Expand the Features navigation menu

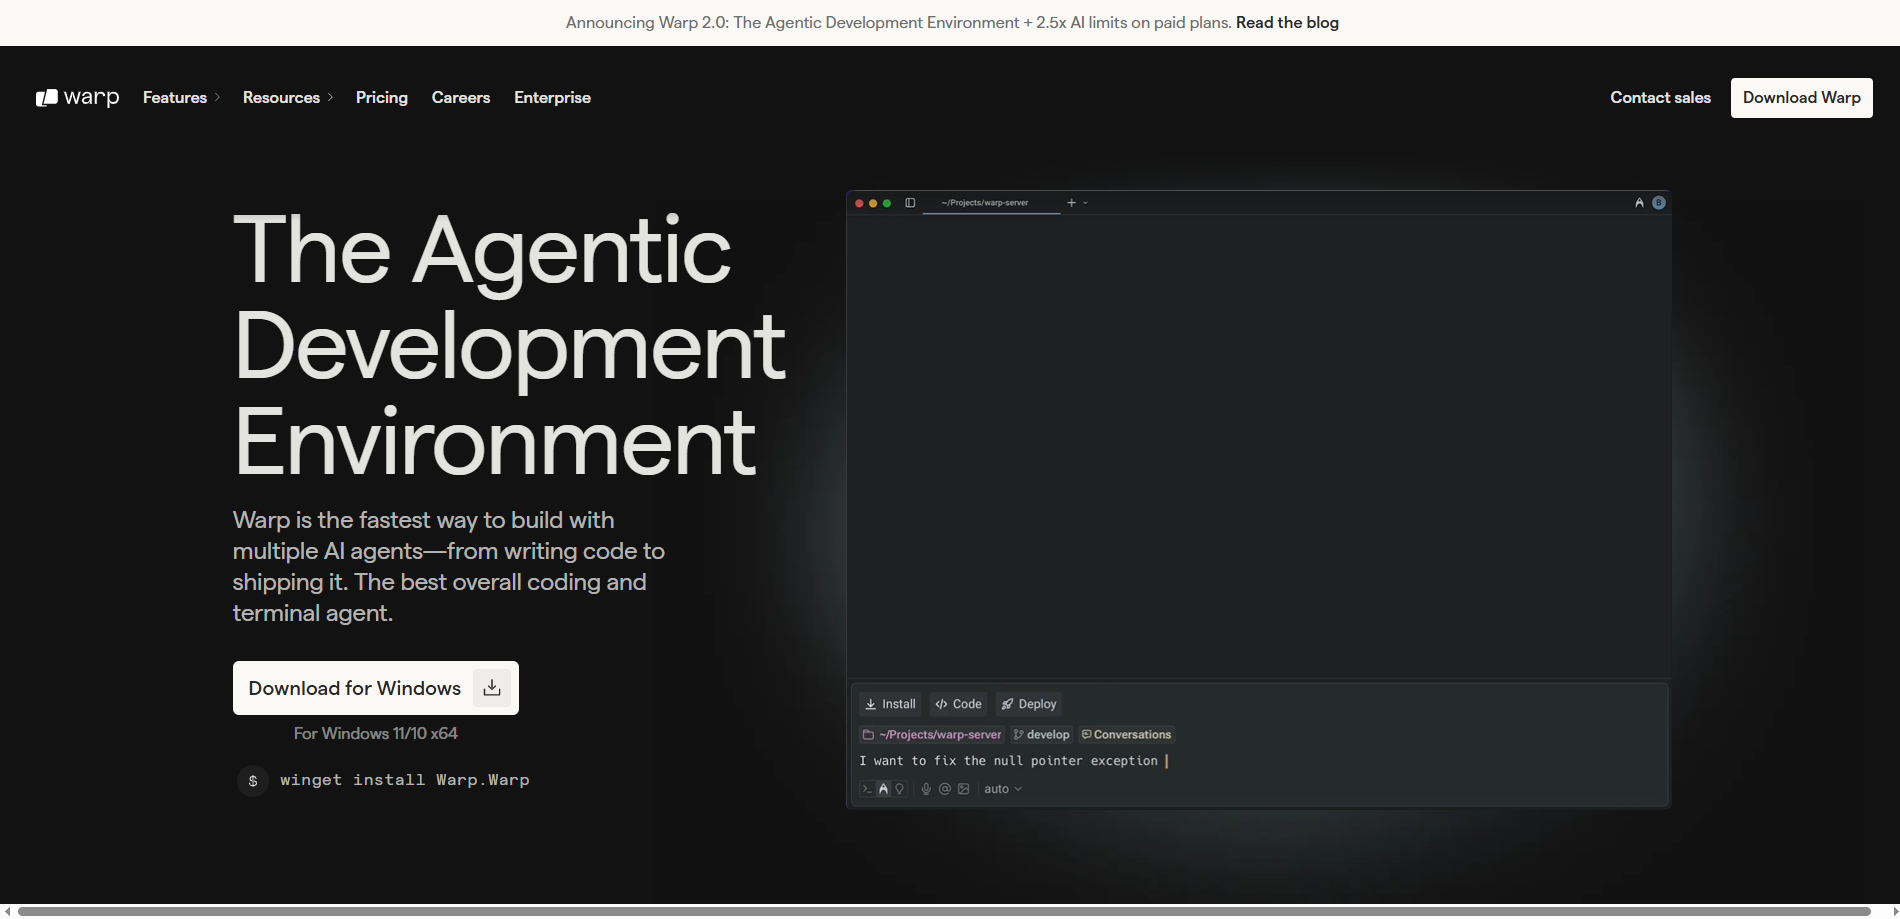(x=181, y=97)
